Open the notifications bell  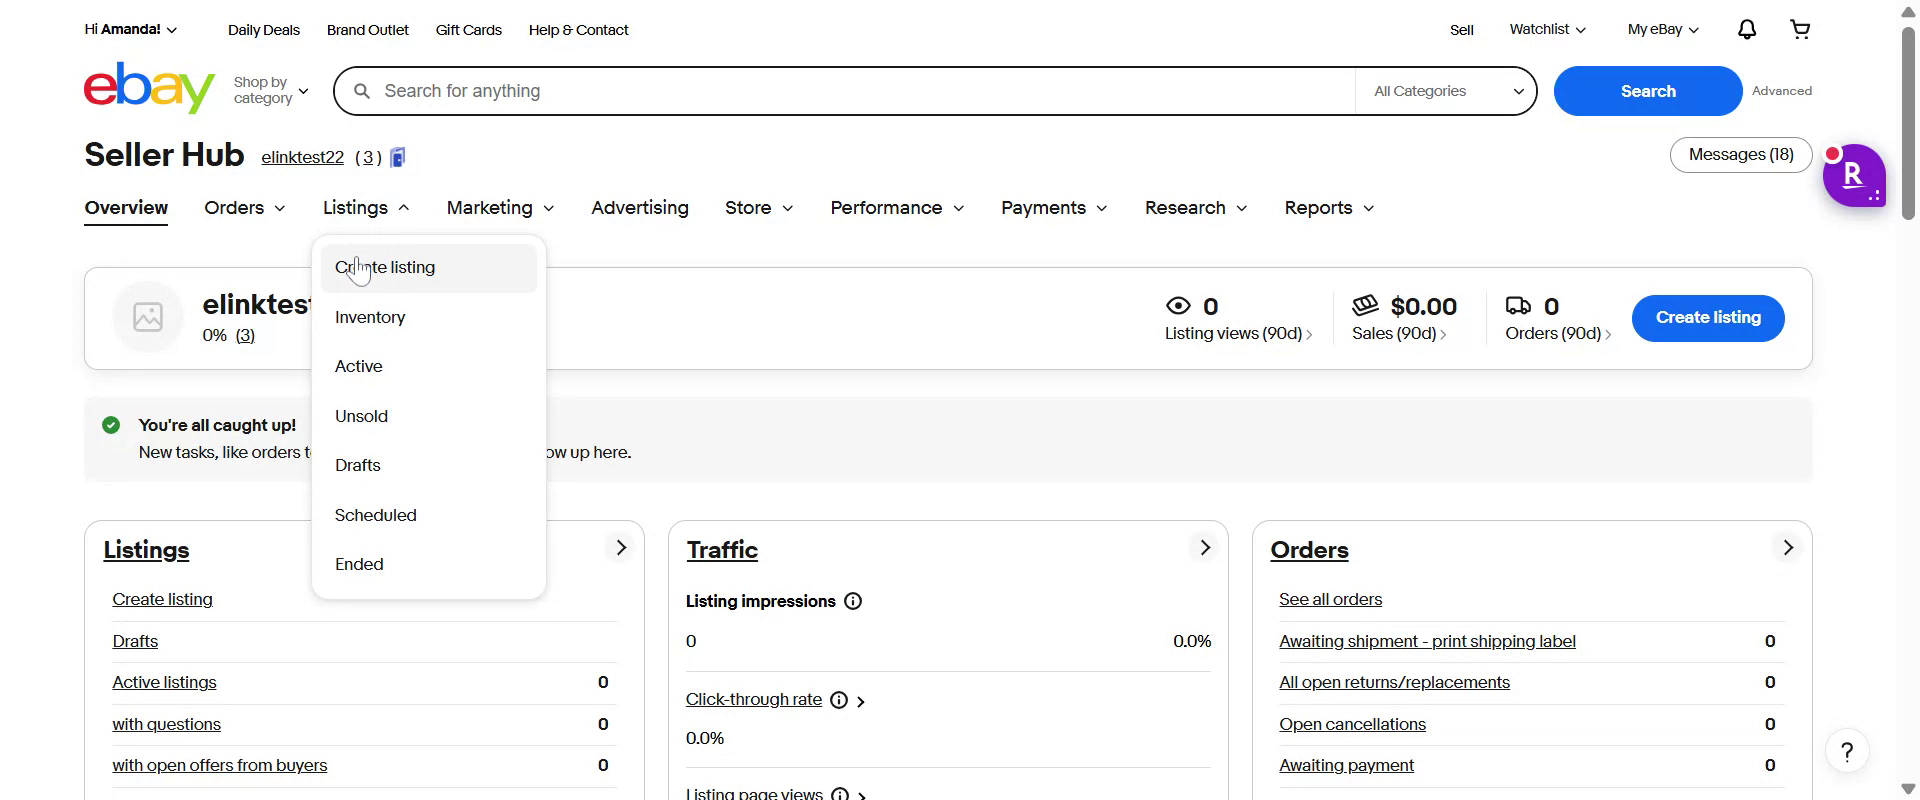(x=1746, y=30)
